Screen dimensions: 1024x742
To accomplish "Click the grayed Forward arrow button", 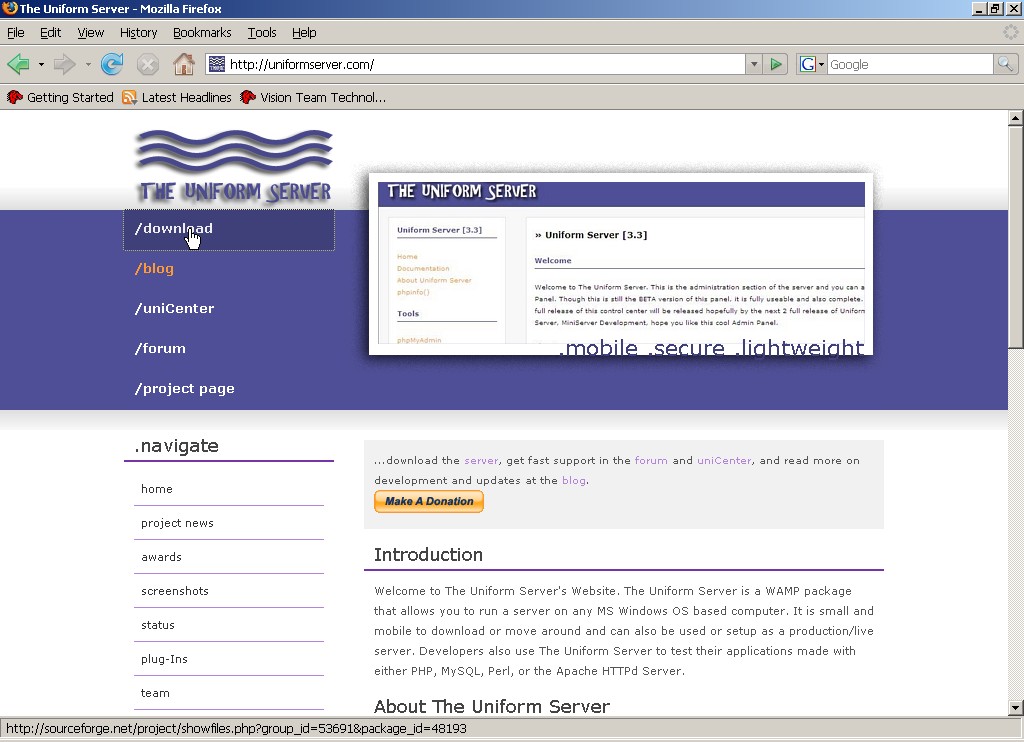I will pos(64,64).
